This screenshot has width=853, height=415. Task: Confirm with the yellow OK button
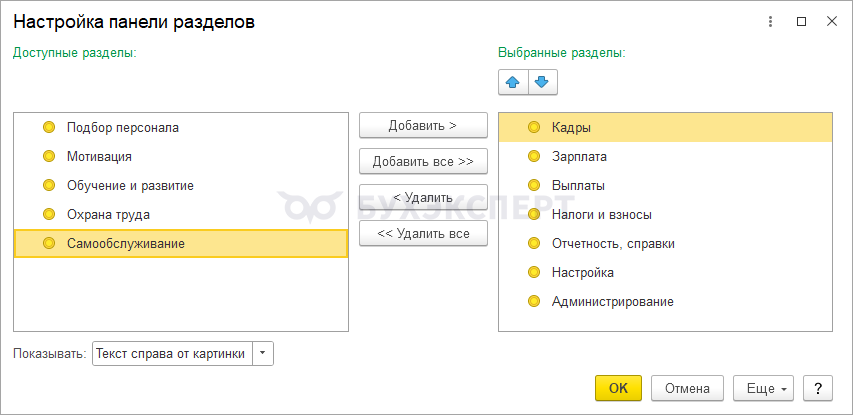(x=618, y=388)
